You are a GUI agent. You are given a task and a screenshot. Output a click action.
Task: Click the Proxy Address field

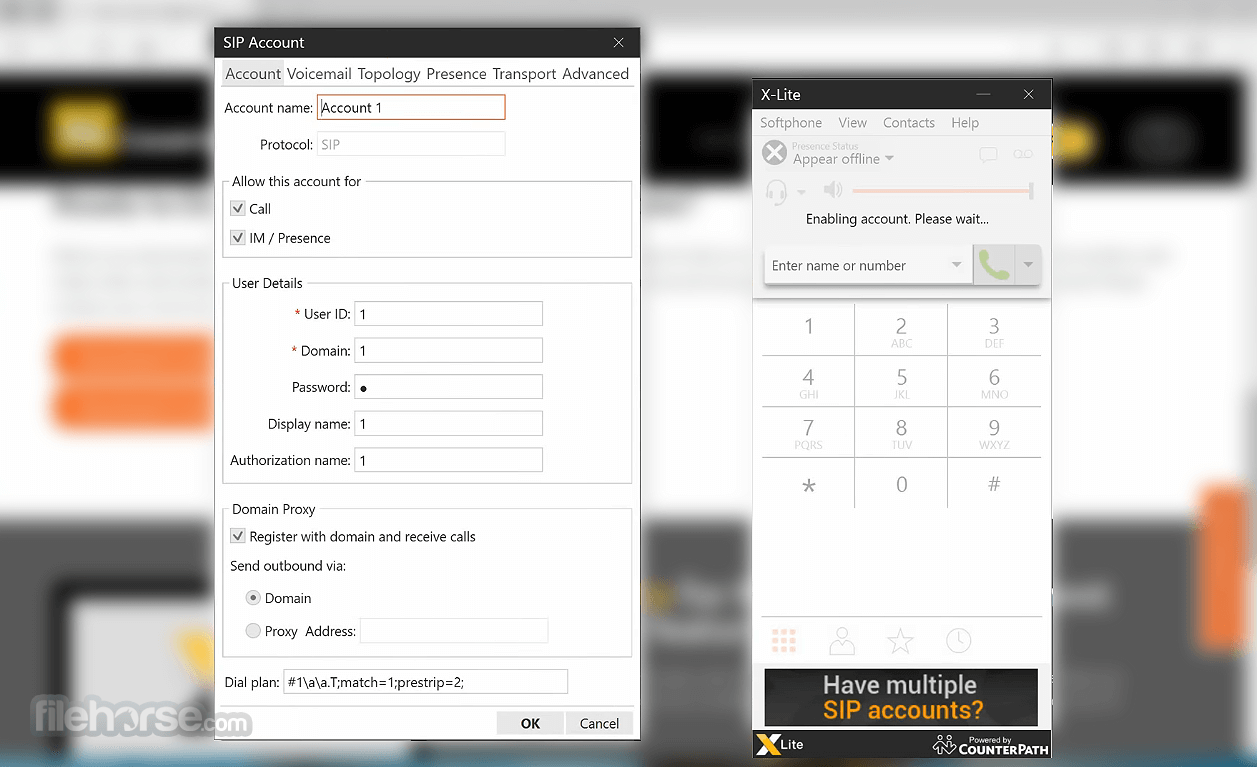(x=454, y=631)
